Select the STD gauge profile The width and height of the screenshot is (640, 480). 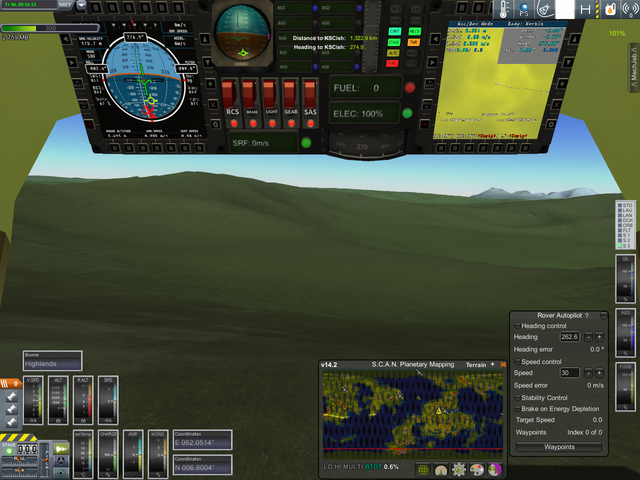(x=625, y=205)
